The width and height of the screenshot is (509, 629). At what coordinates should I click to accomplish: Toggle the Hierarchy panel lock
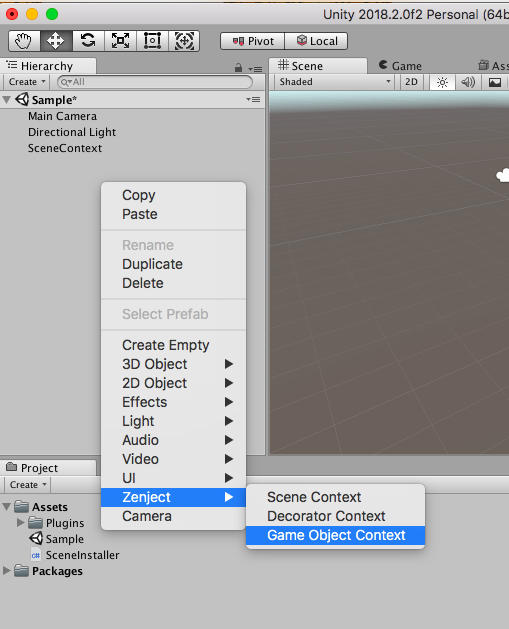point(238,68)
